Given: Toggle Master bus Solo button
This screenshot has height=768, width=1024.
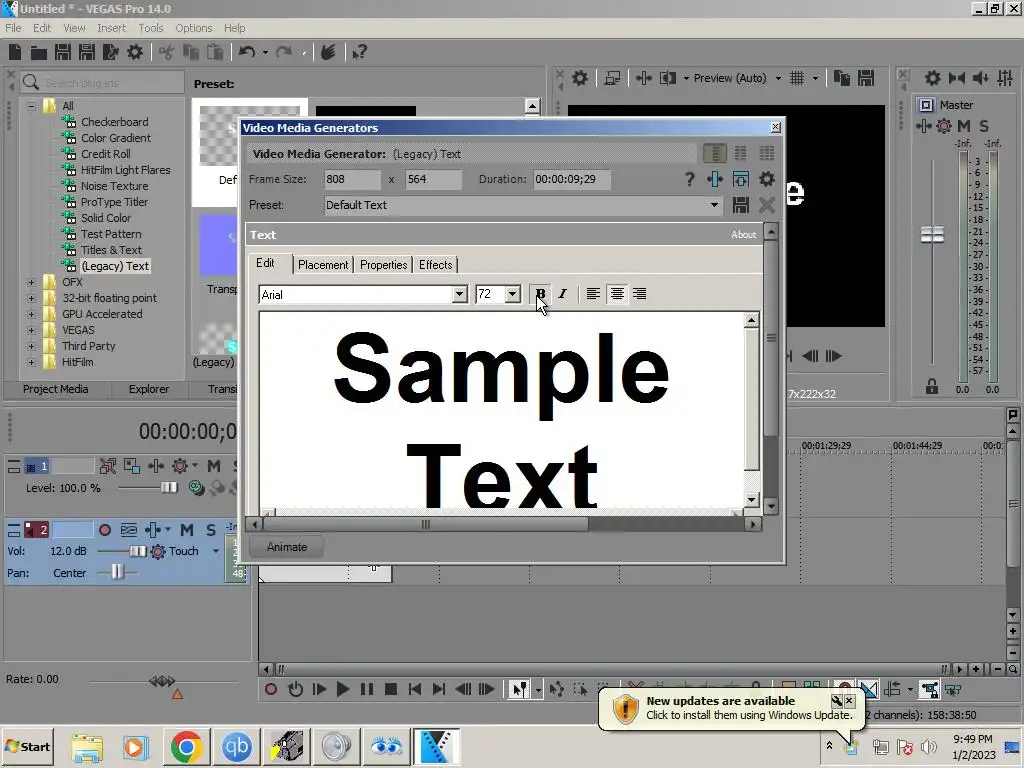Looking at the screenshot, I should tap(984, 126).
